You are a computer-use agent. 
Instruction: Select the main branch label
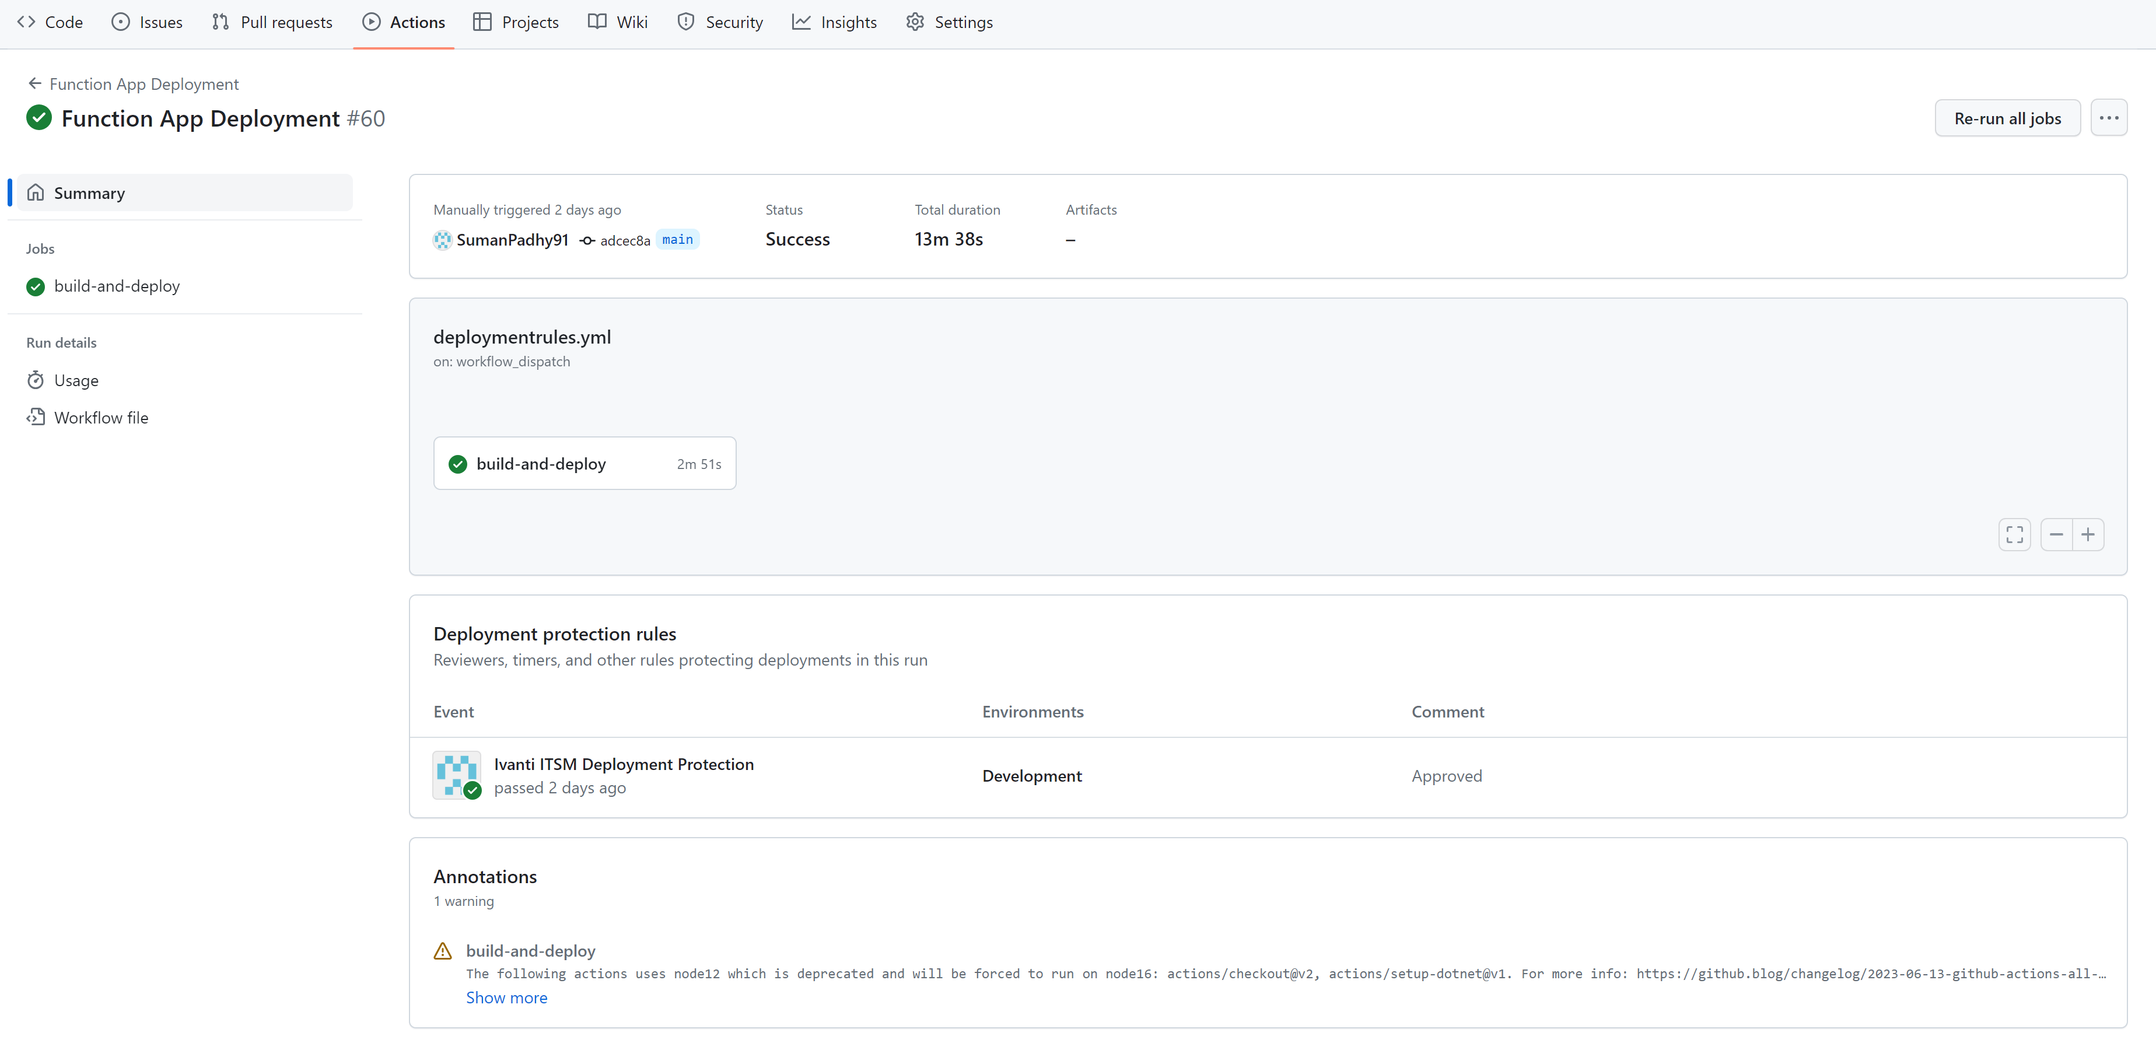pyautogui.click(x=677, y=240)
